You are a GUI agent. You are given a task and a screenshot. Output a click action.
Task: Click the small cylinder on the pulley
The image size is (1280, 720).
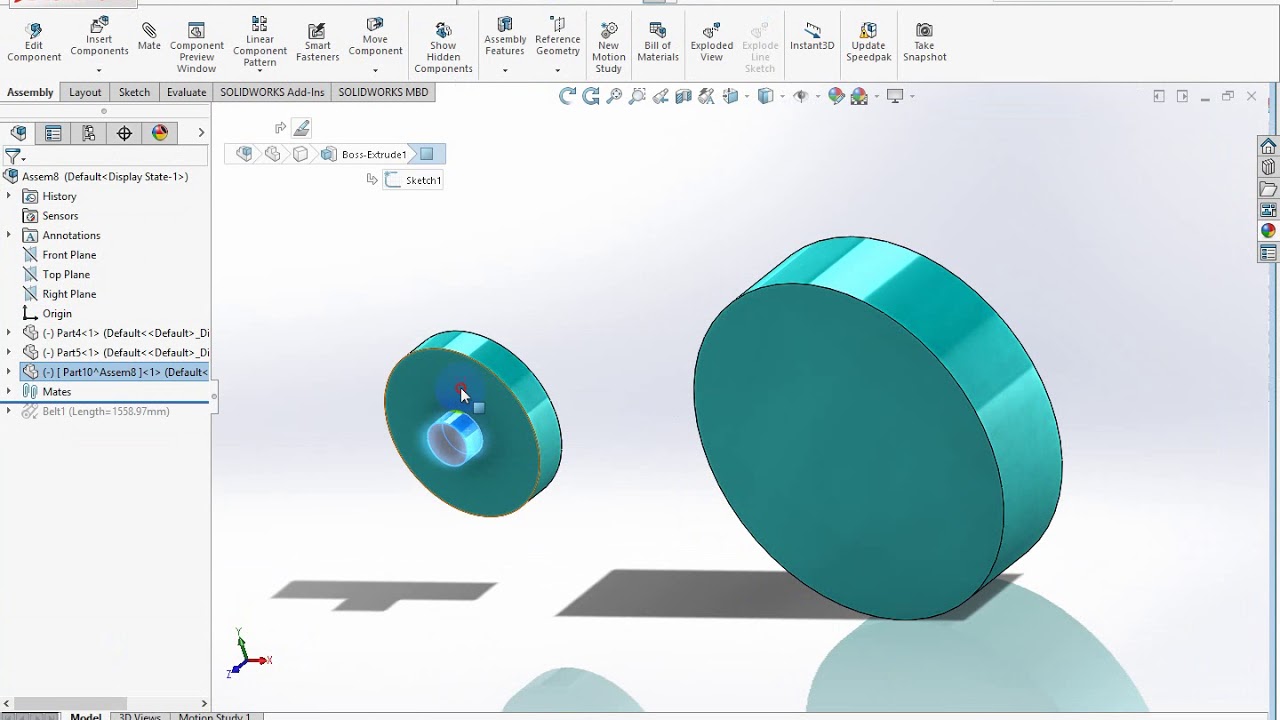tap(455, 440)
